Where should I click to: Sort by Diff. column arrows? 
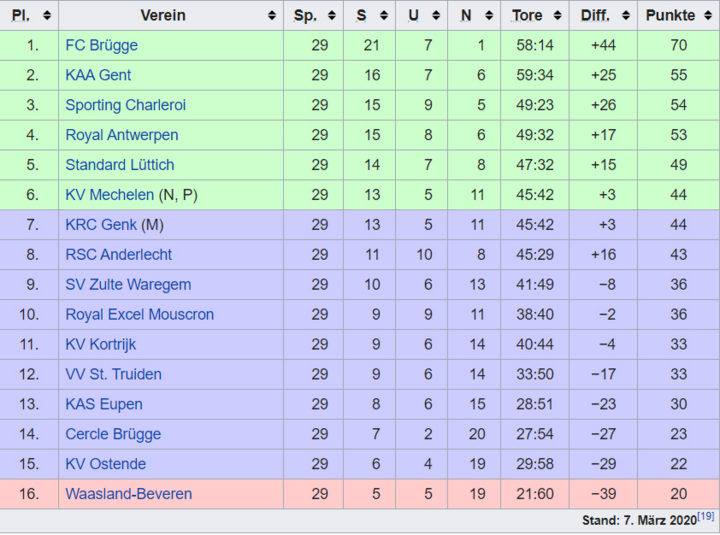[x=626, y=16]
